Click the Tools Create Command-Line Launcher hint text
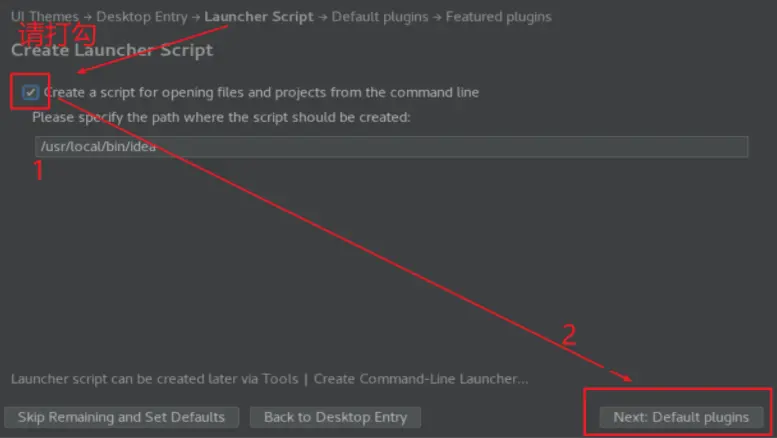777x438 pixels. (x=270, y=379)
